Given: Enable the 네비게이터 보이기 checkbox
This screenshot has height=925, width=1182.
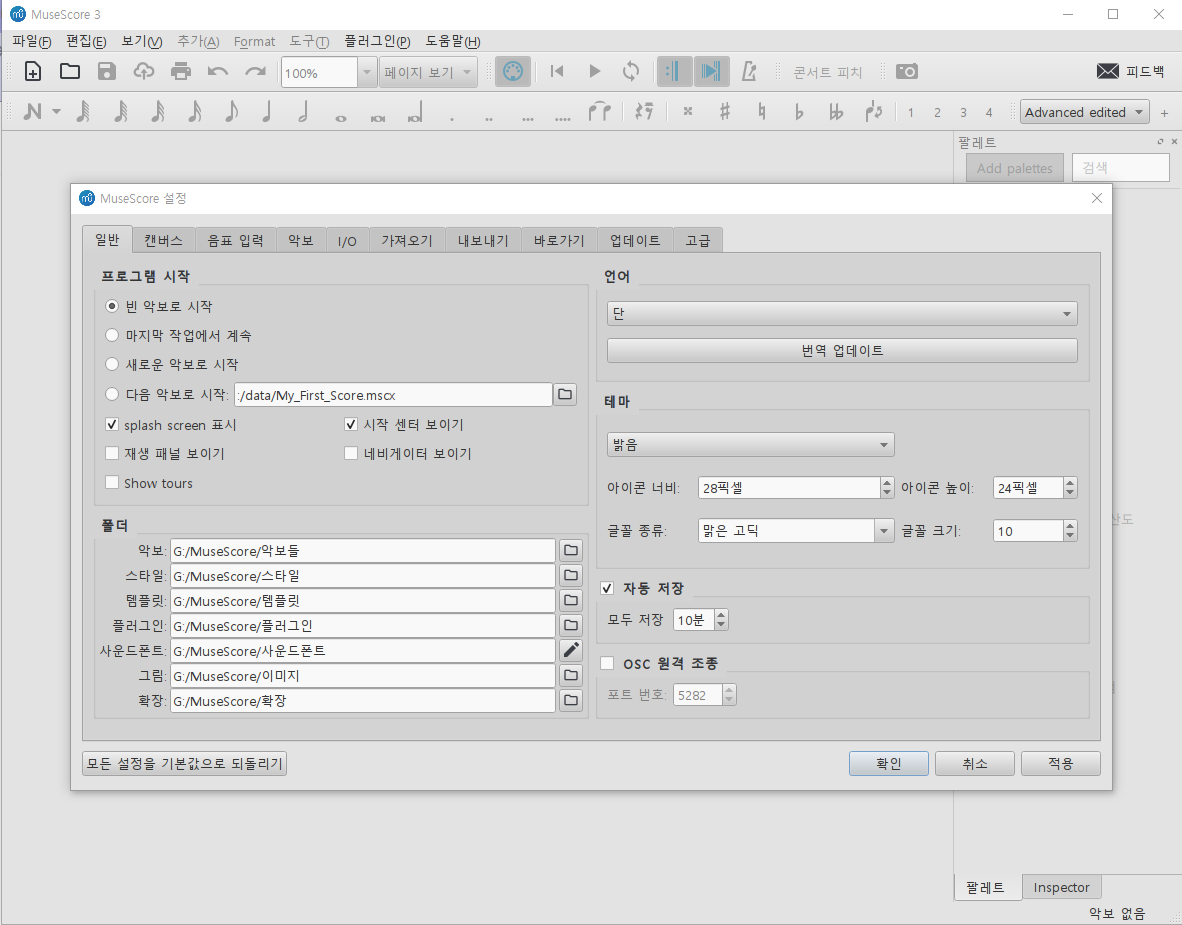Looking at the screenshot, I should click(351, 453).
